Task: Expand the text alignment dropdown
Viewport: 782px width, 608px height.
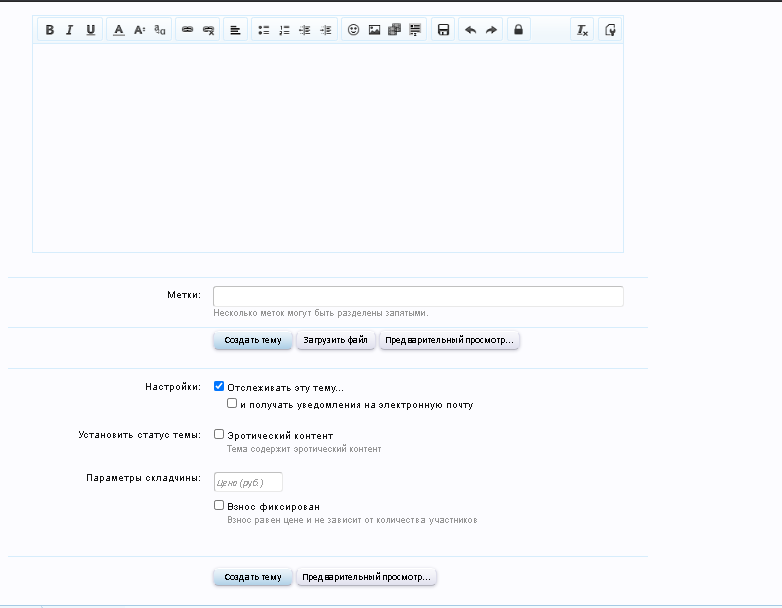Action: 235,30
